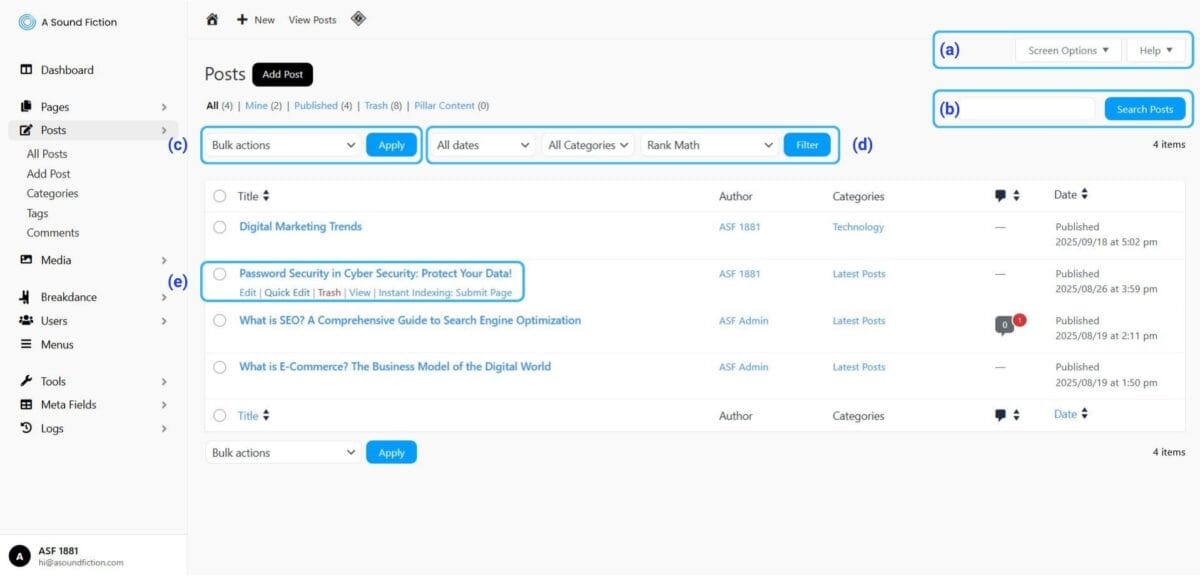
Task: Click the comment bubble on SEO post
Action: coord(1004,324)
